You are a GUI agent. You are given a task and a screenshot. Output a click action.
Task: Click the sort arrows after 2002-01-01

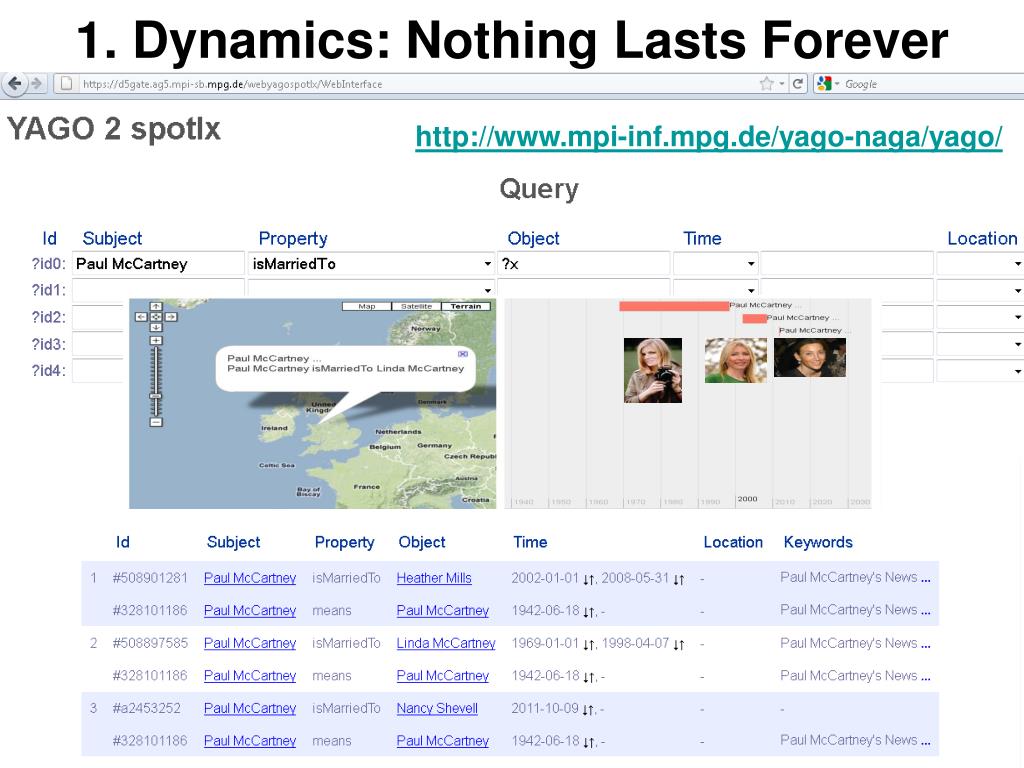click(x=589, y=579)
